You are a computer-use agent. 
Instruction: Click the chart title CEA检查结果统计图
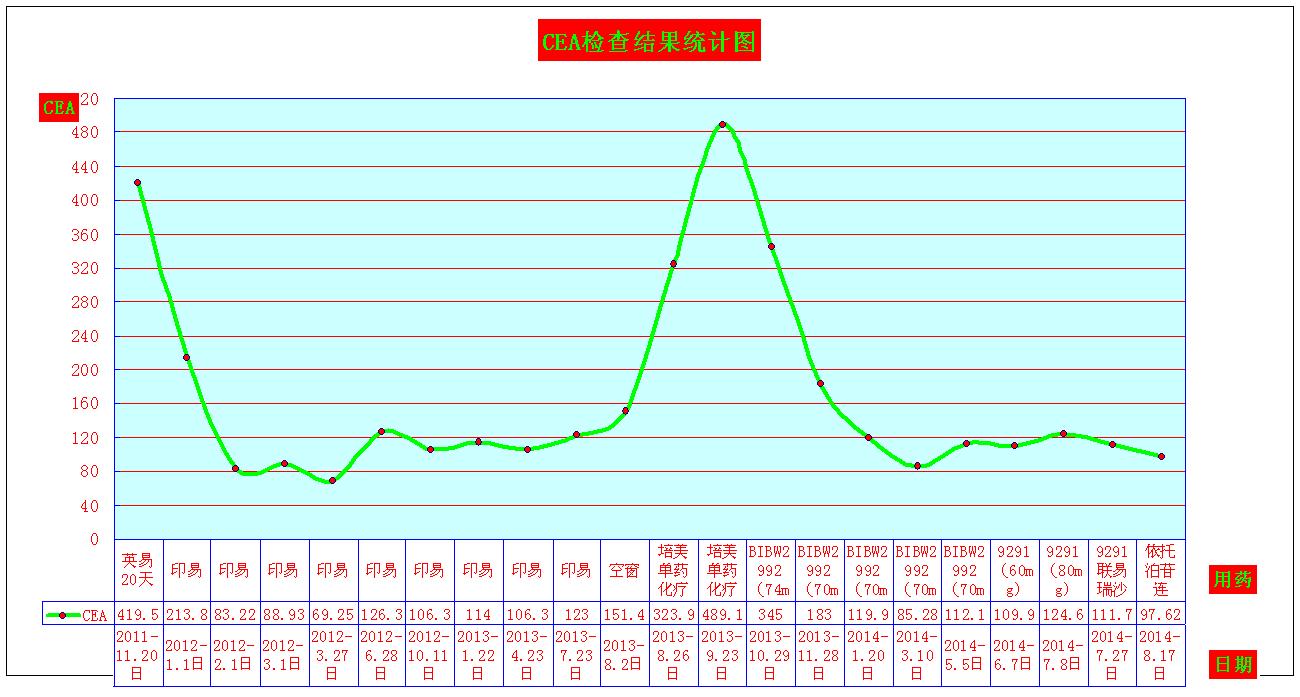(649, 42)
